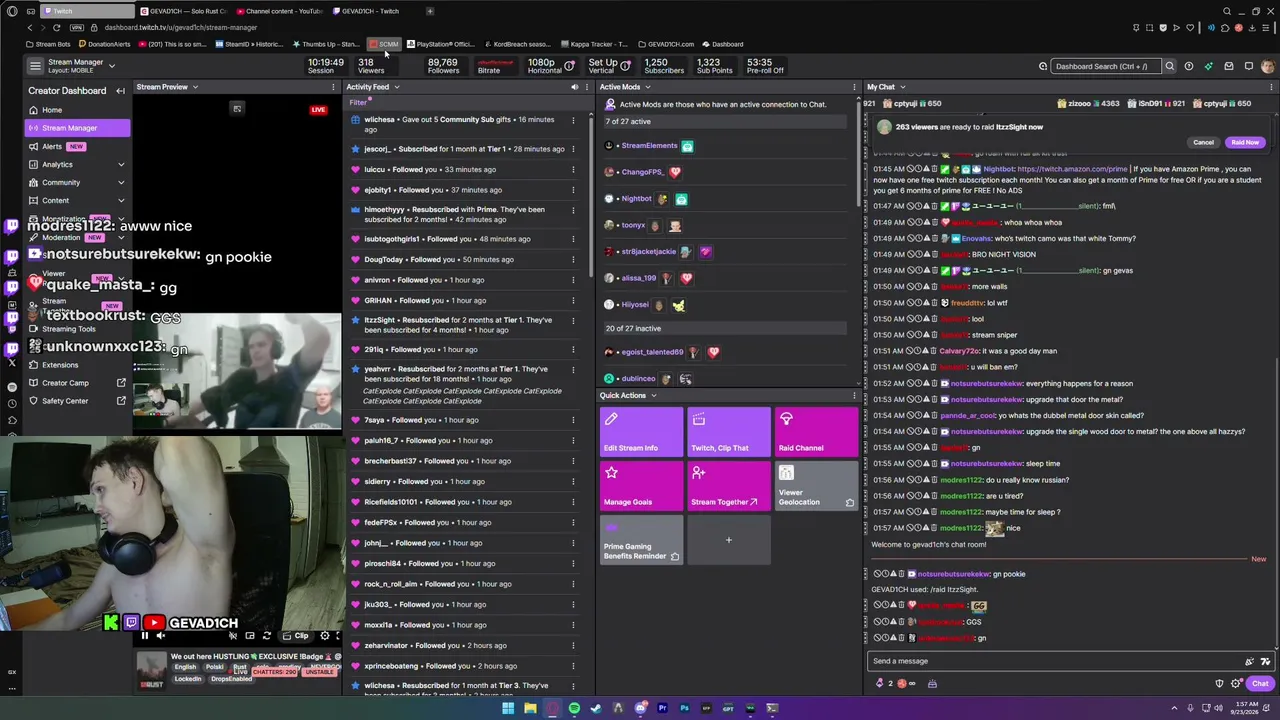Viewport: 1280px width, 720px height.
Task: Expand the Analytics section
Action: click(x=77, y=164)
